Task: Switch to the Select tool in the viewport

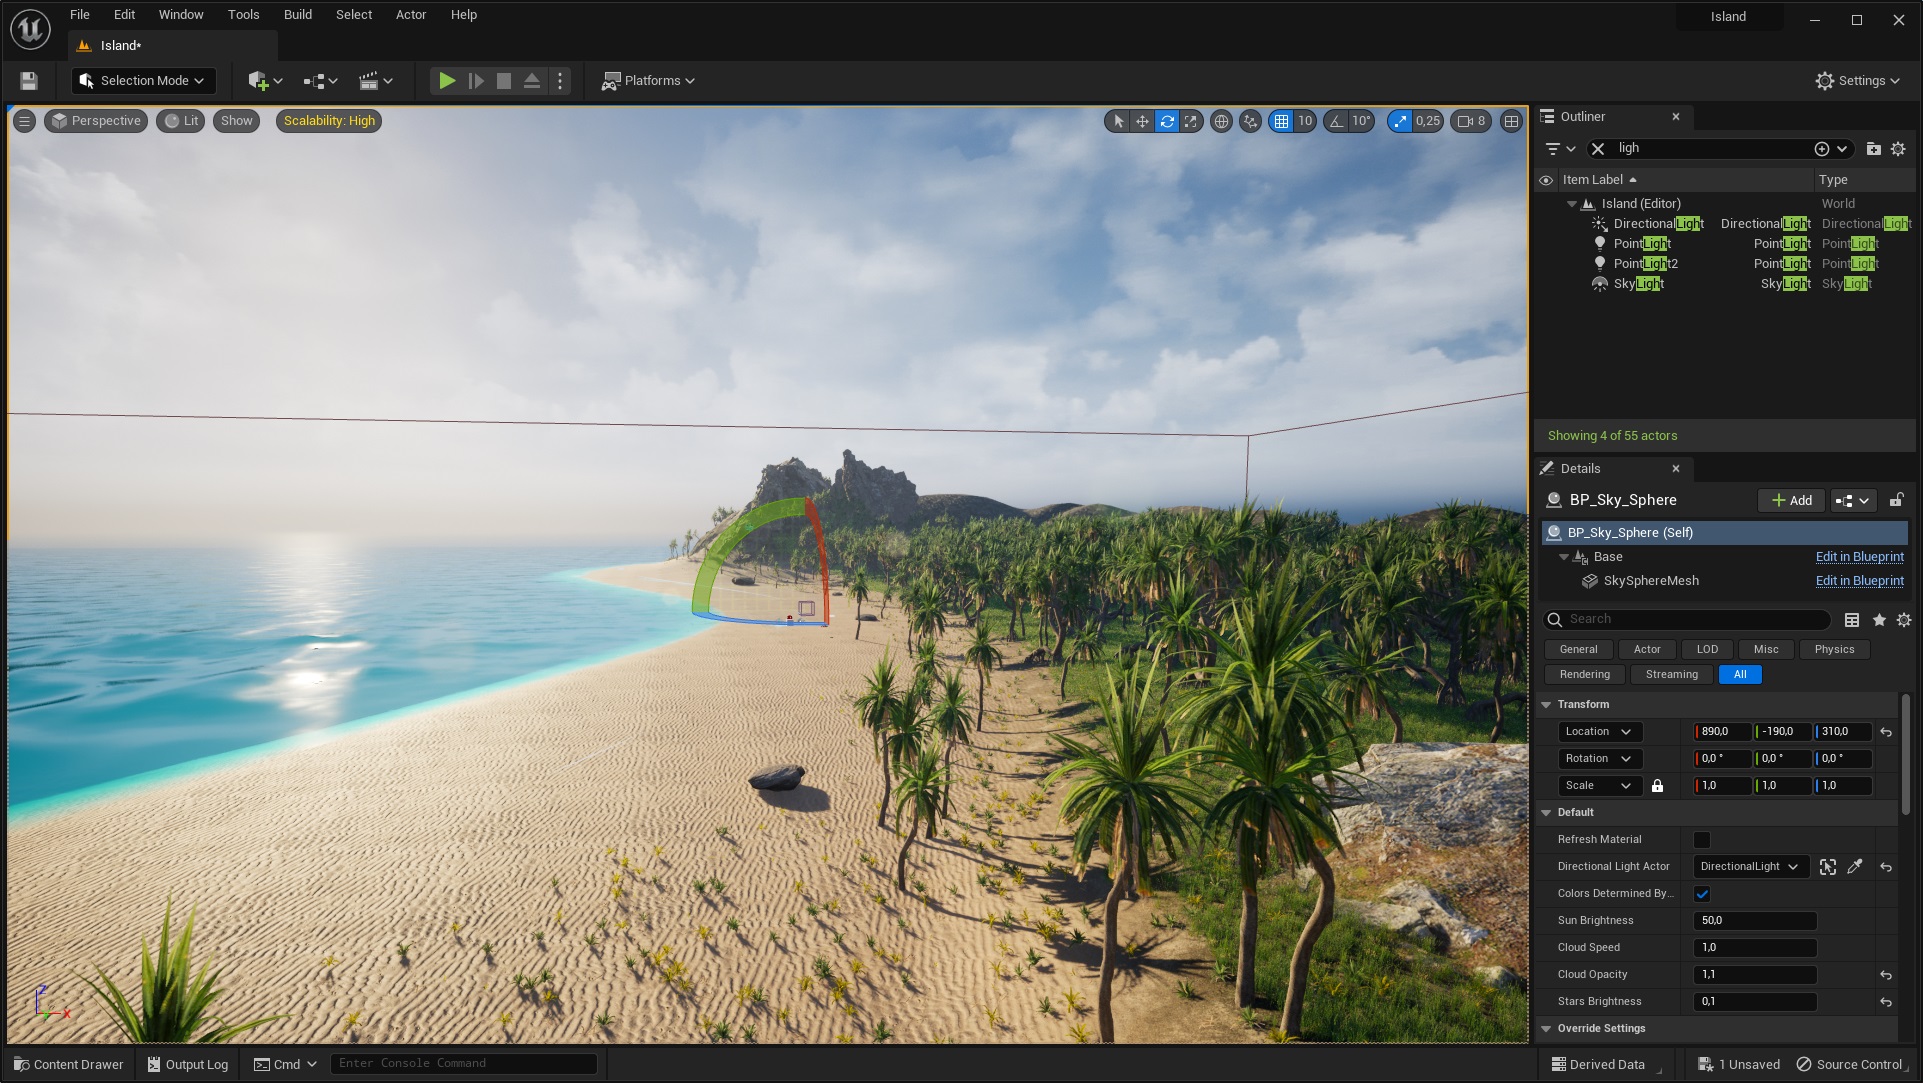Action: [1116, 120]
